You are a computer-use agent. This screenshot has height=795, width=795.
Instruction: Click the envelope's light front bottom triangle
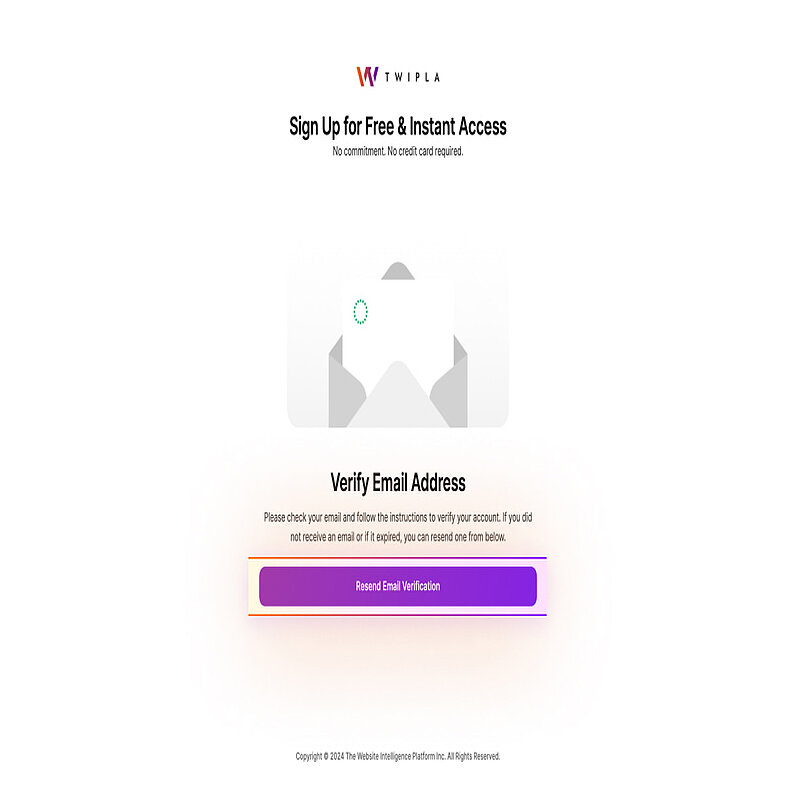coord(398,394)
